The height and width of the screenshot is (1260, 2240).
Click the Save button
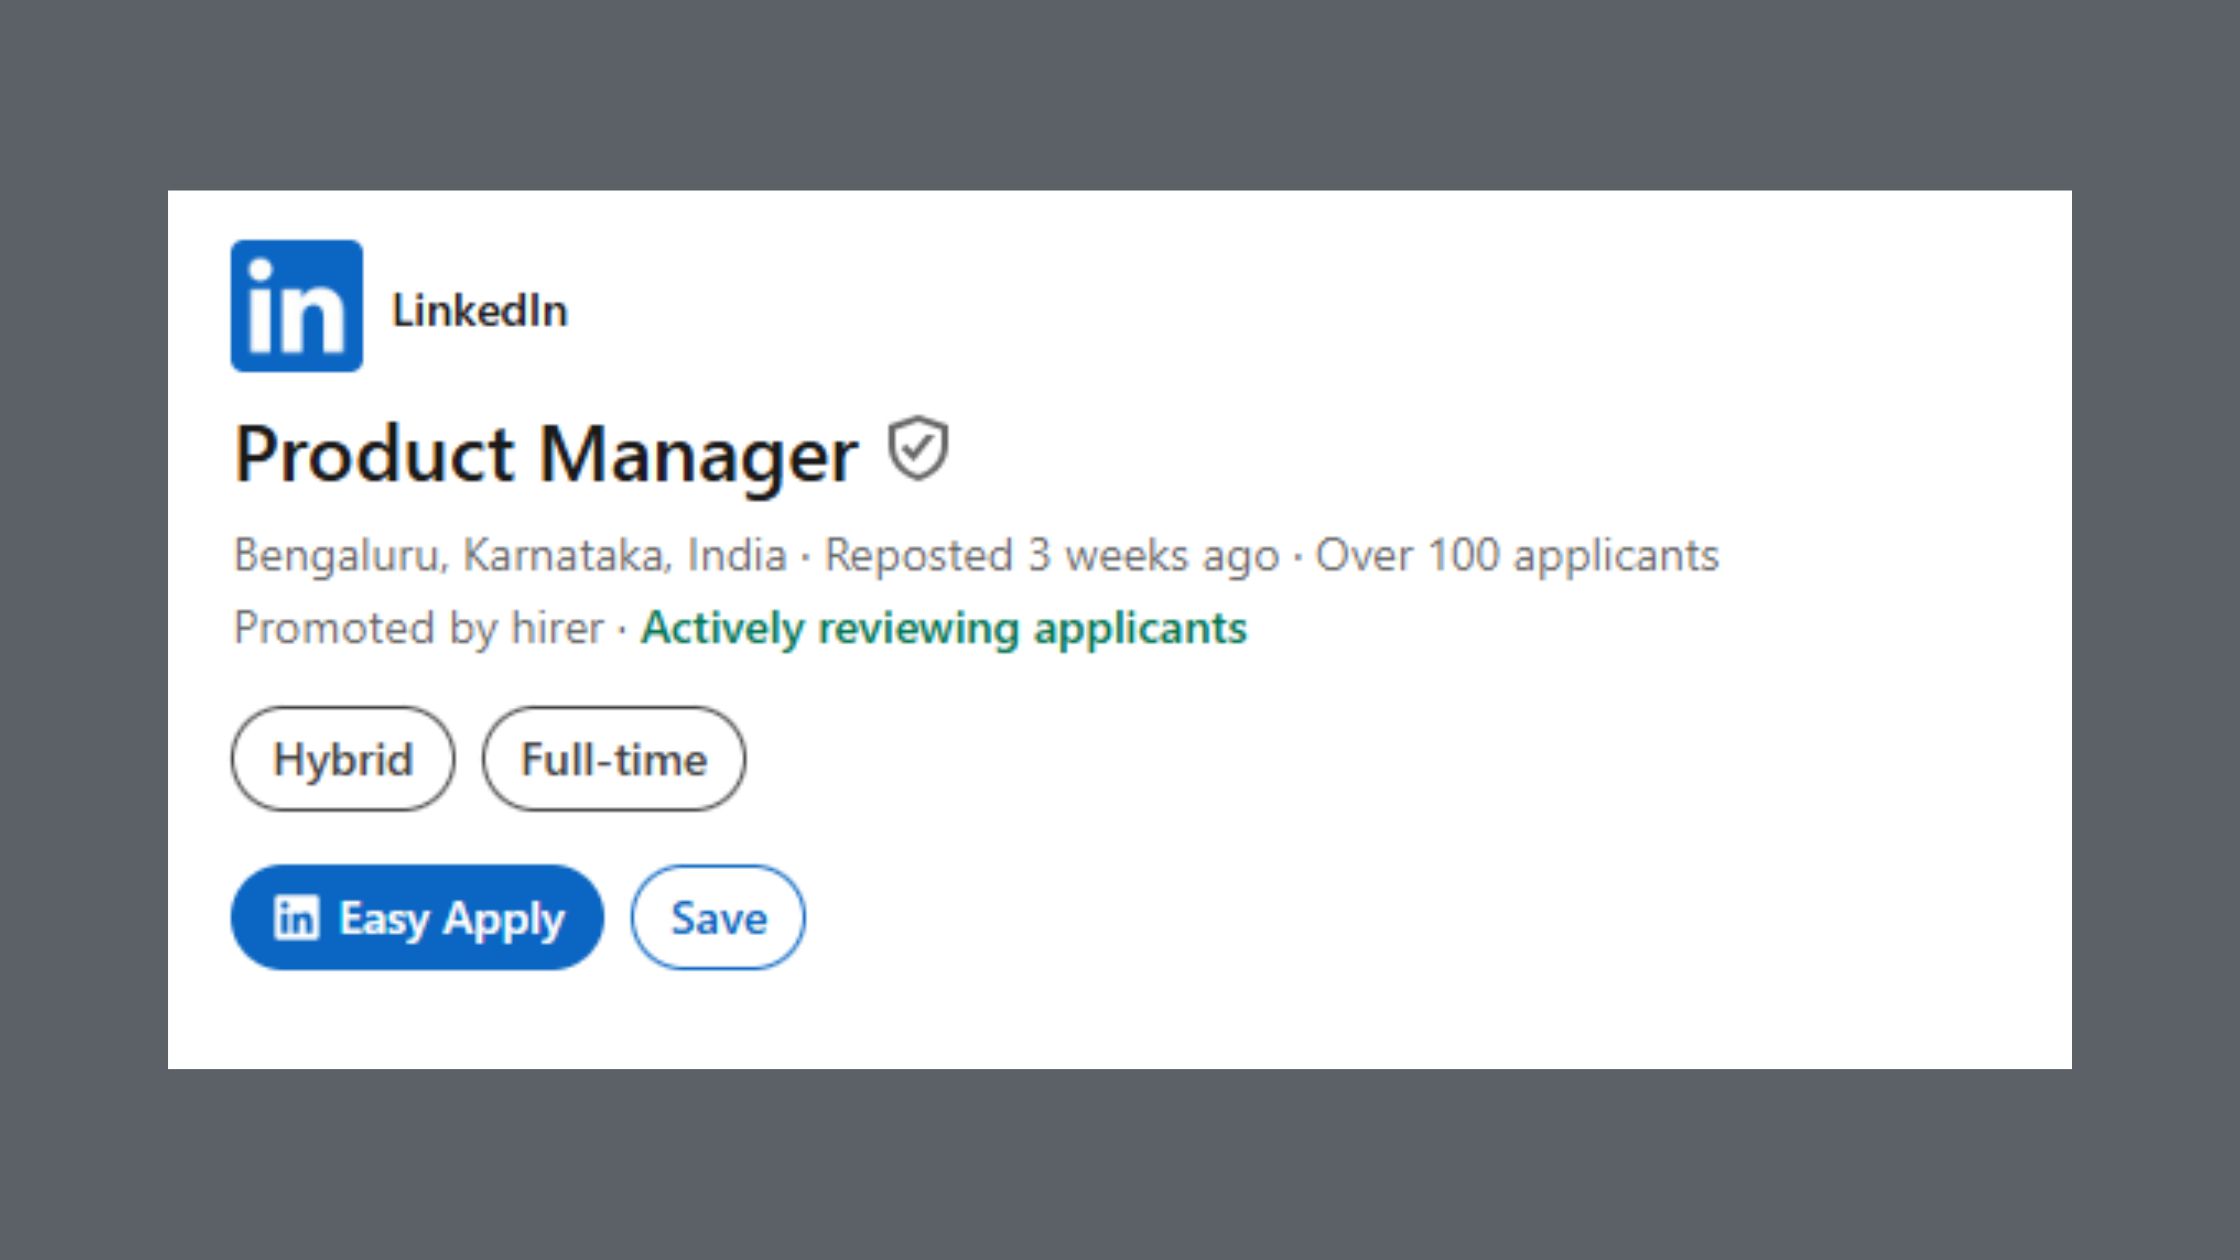pyautogui.click(x=718, y=918)
